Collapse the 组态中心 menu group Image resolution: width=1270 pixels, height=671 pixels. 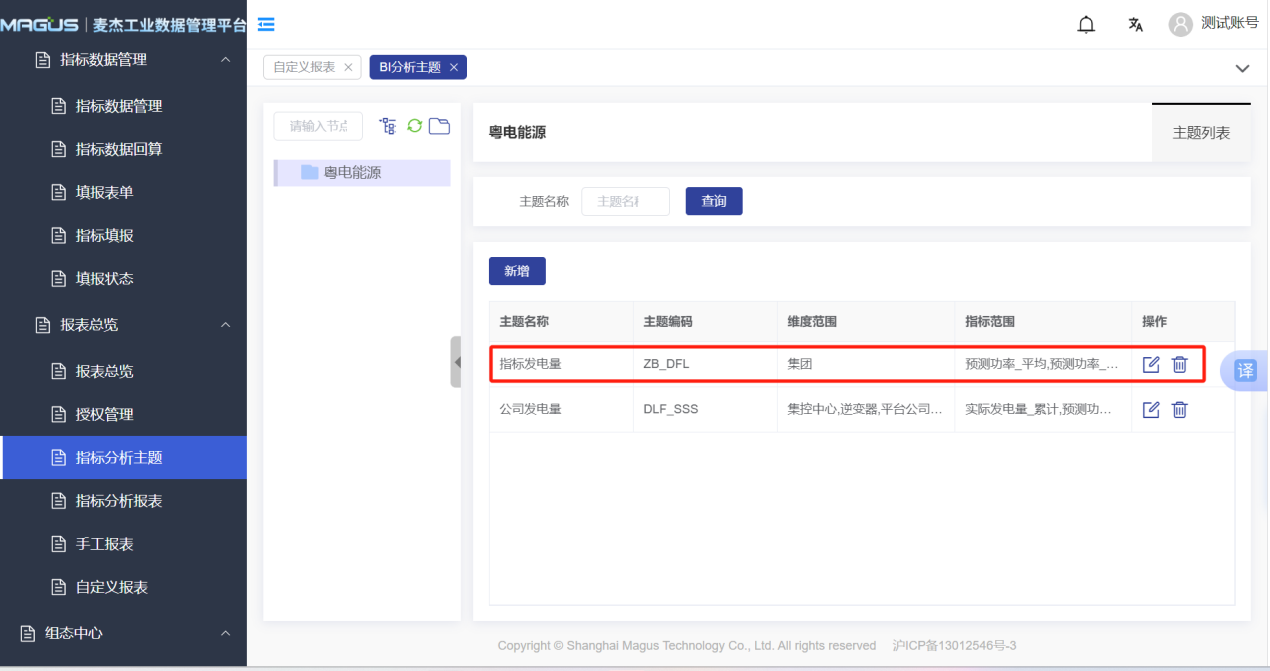(x=225, y=633)
